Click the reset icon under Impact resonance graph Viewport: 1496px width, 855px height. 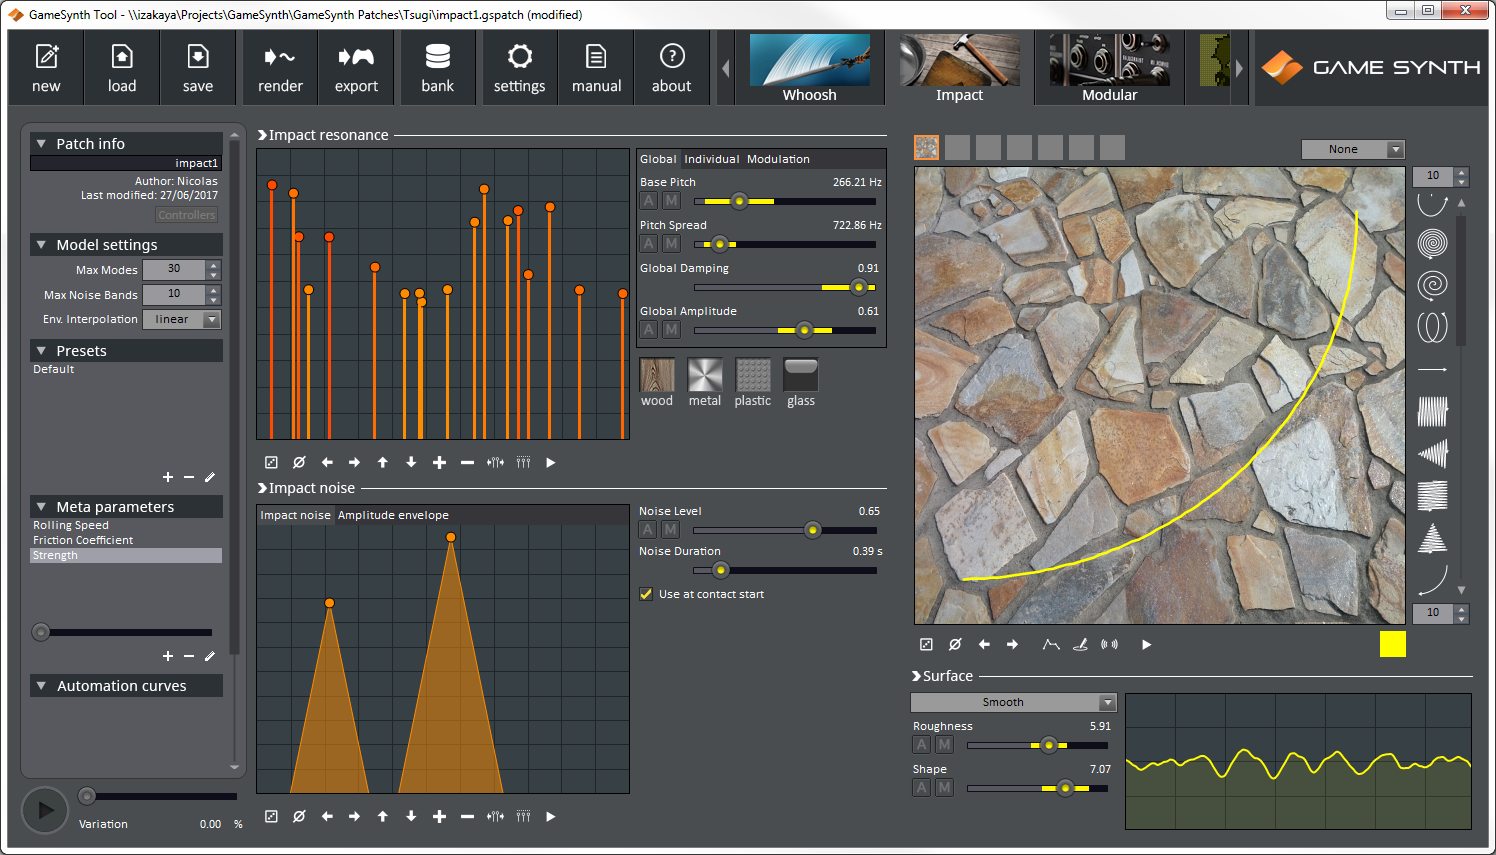(x=299, y=462)
